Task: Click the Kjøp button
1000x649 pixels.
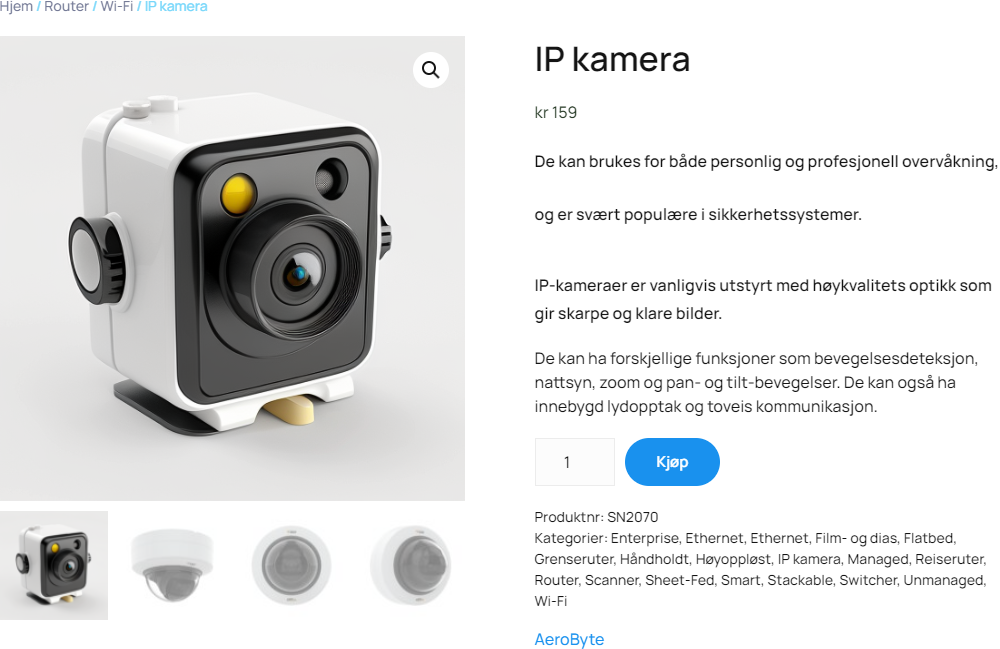Action: [672, 462]
